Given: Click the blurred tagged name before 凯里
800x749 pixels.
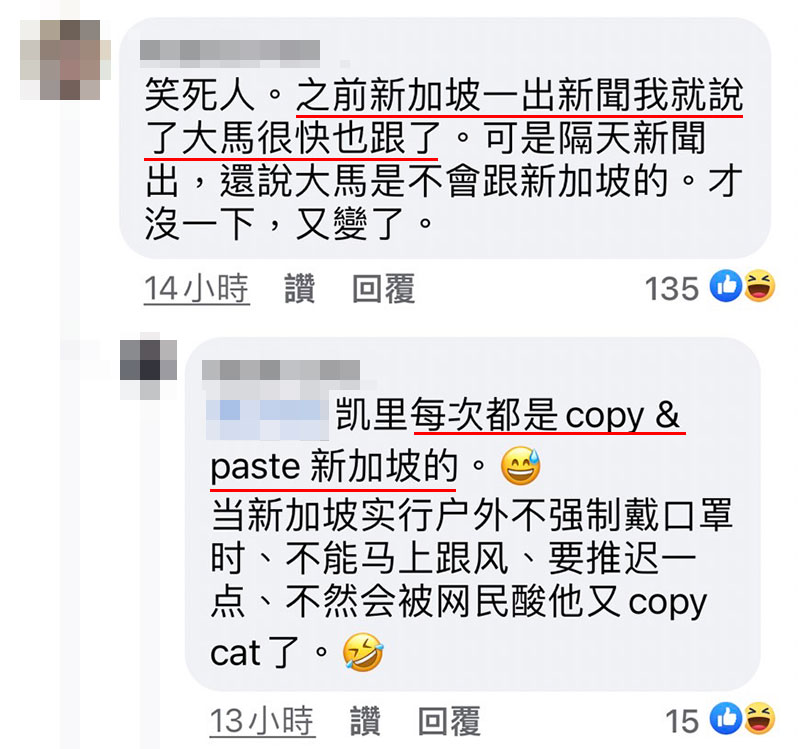Looking at the screenshot, I should 267,416.
